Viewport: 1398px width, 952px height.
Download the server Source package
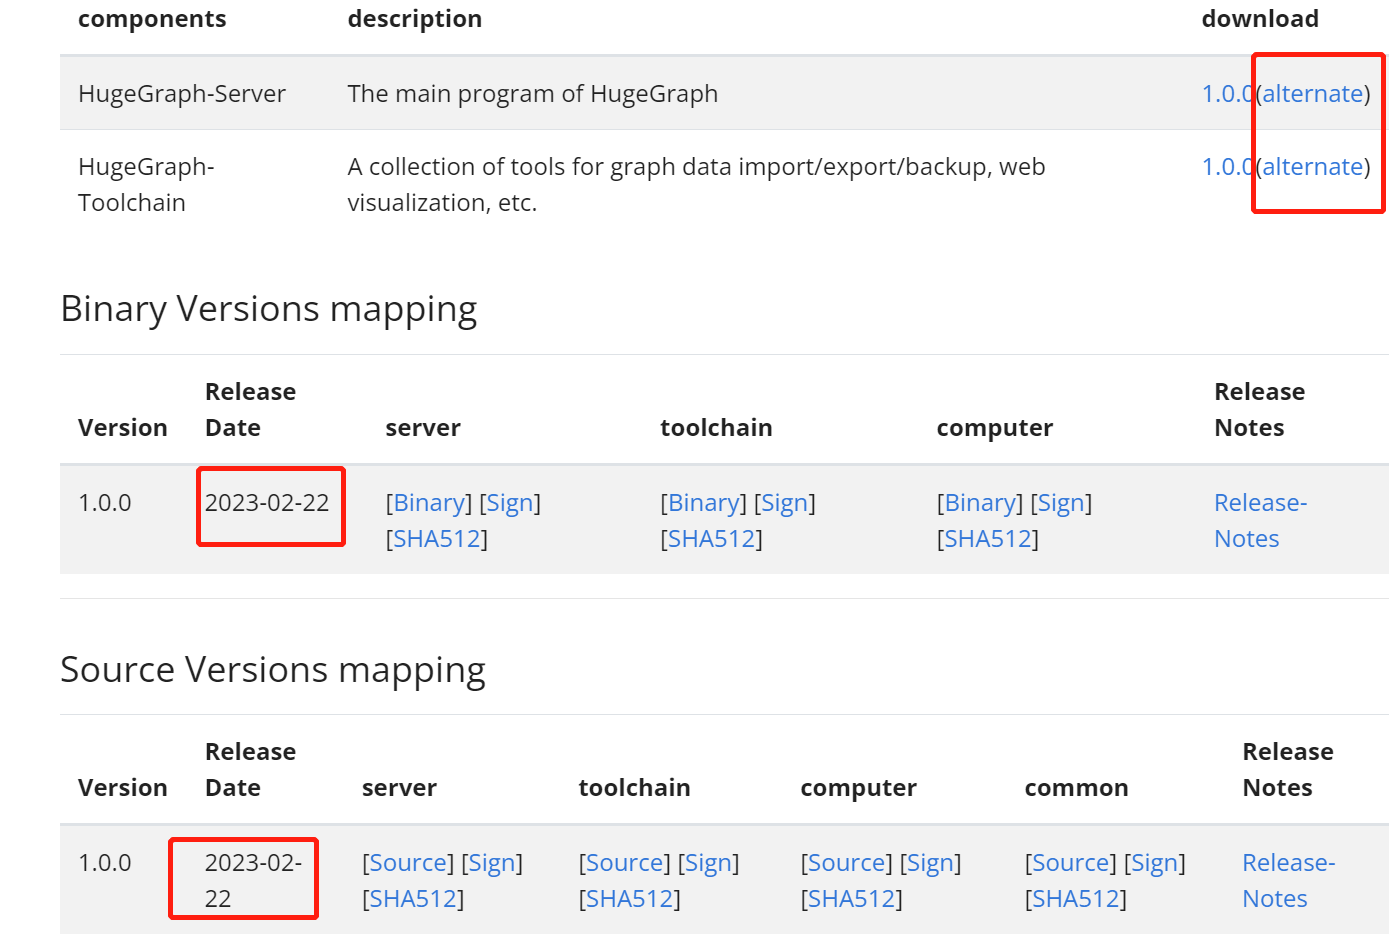(408, 862)
